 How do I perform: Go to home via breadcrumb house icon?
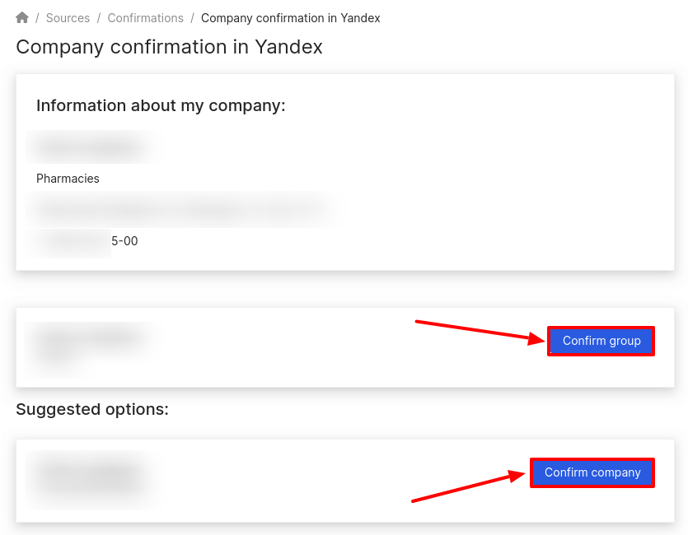(x=22, y=18)
